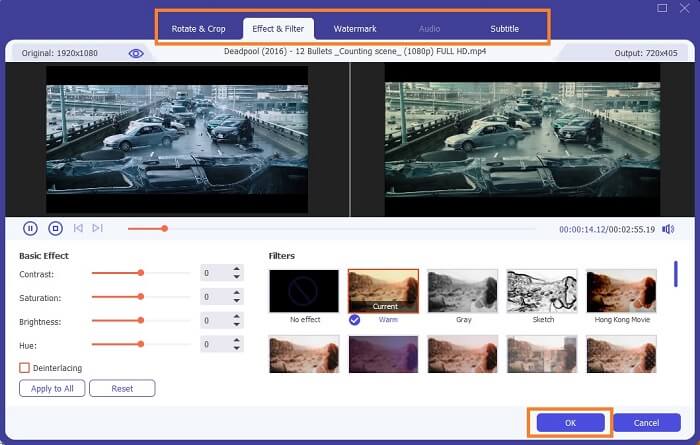Increase the Contrast value with up arrow
Screen dimensions: 700x445
click(x=237, y=269)
